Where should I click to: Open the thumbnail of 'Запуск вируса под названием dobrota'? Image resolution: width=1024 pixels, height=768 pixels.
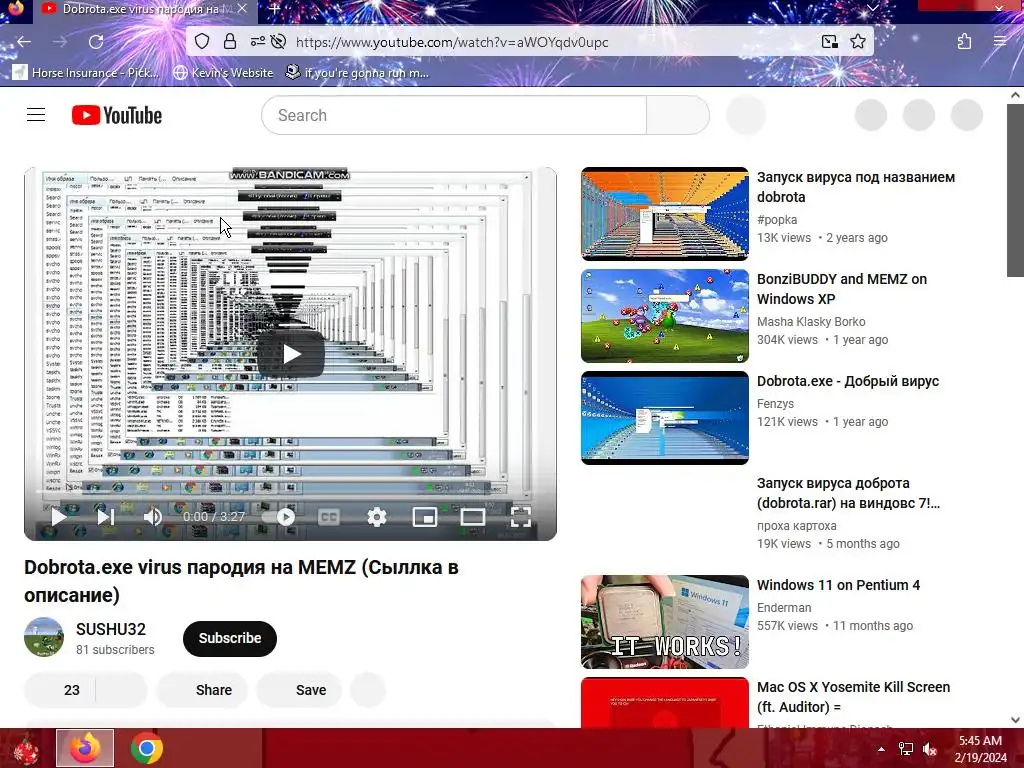665,214
